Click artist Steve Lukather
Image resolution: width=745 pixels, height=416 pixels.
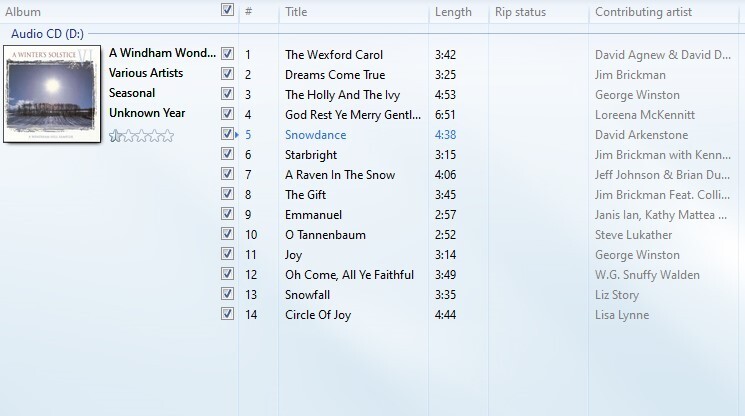(633, 235)
